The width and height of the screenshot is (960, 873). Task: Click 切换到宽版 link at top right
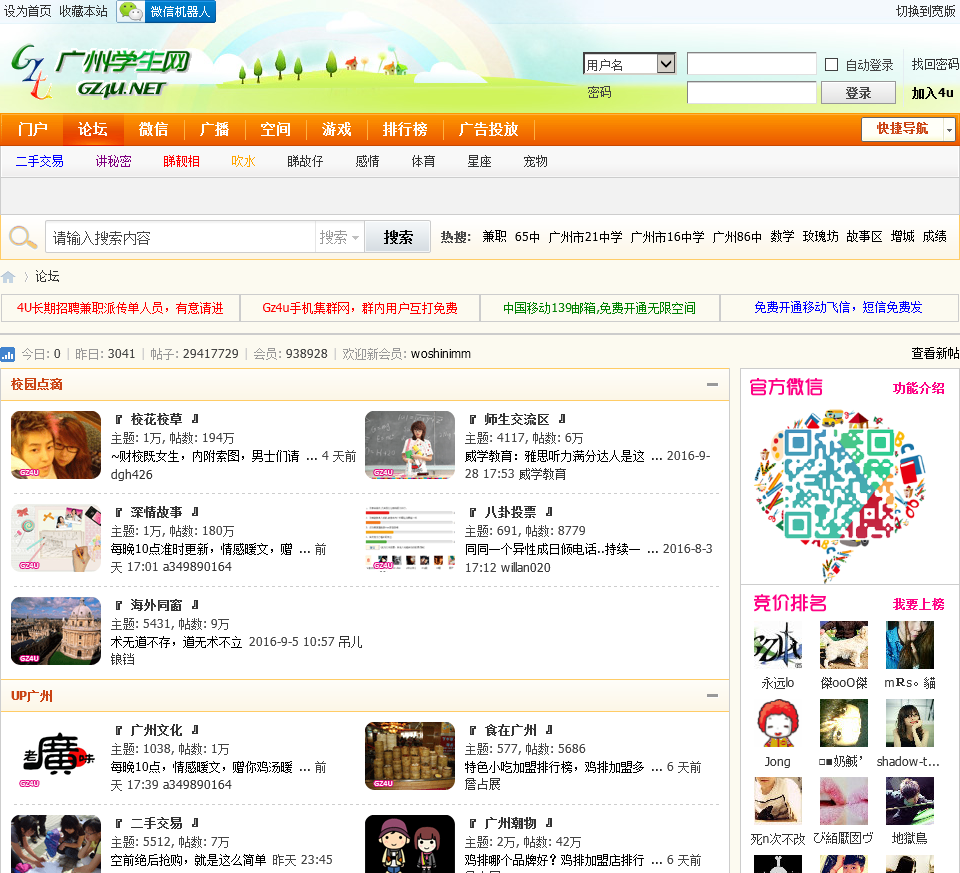point(925,11)
